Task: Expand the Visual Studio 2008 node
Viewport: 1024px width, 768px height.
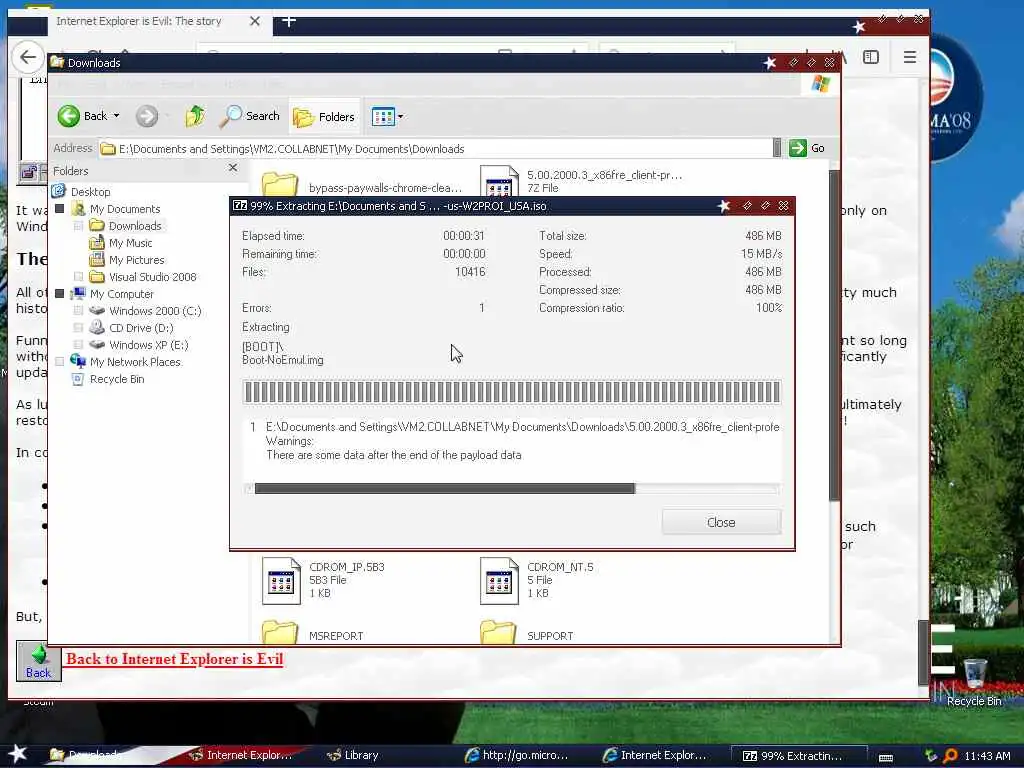Action: point(78,277)
